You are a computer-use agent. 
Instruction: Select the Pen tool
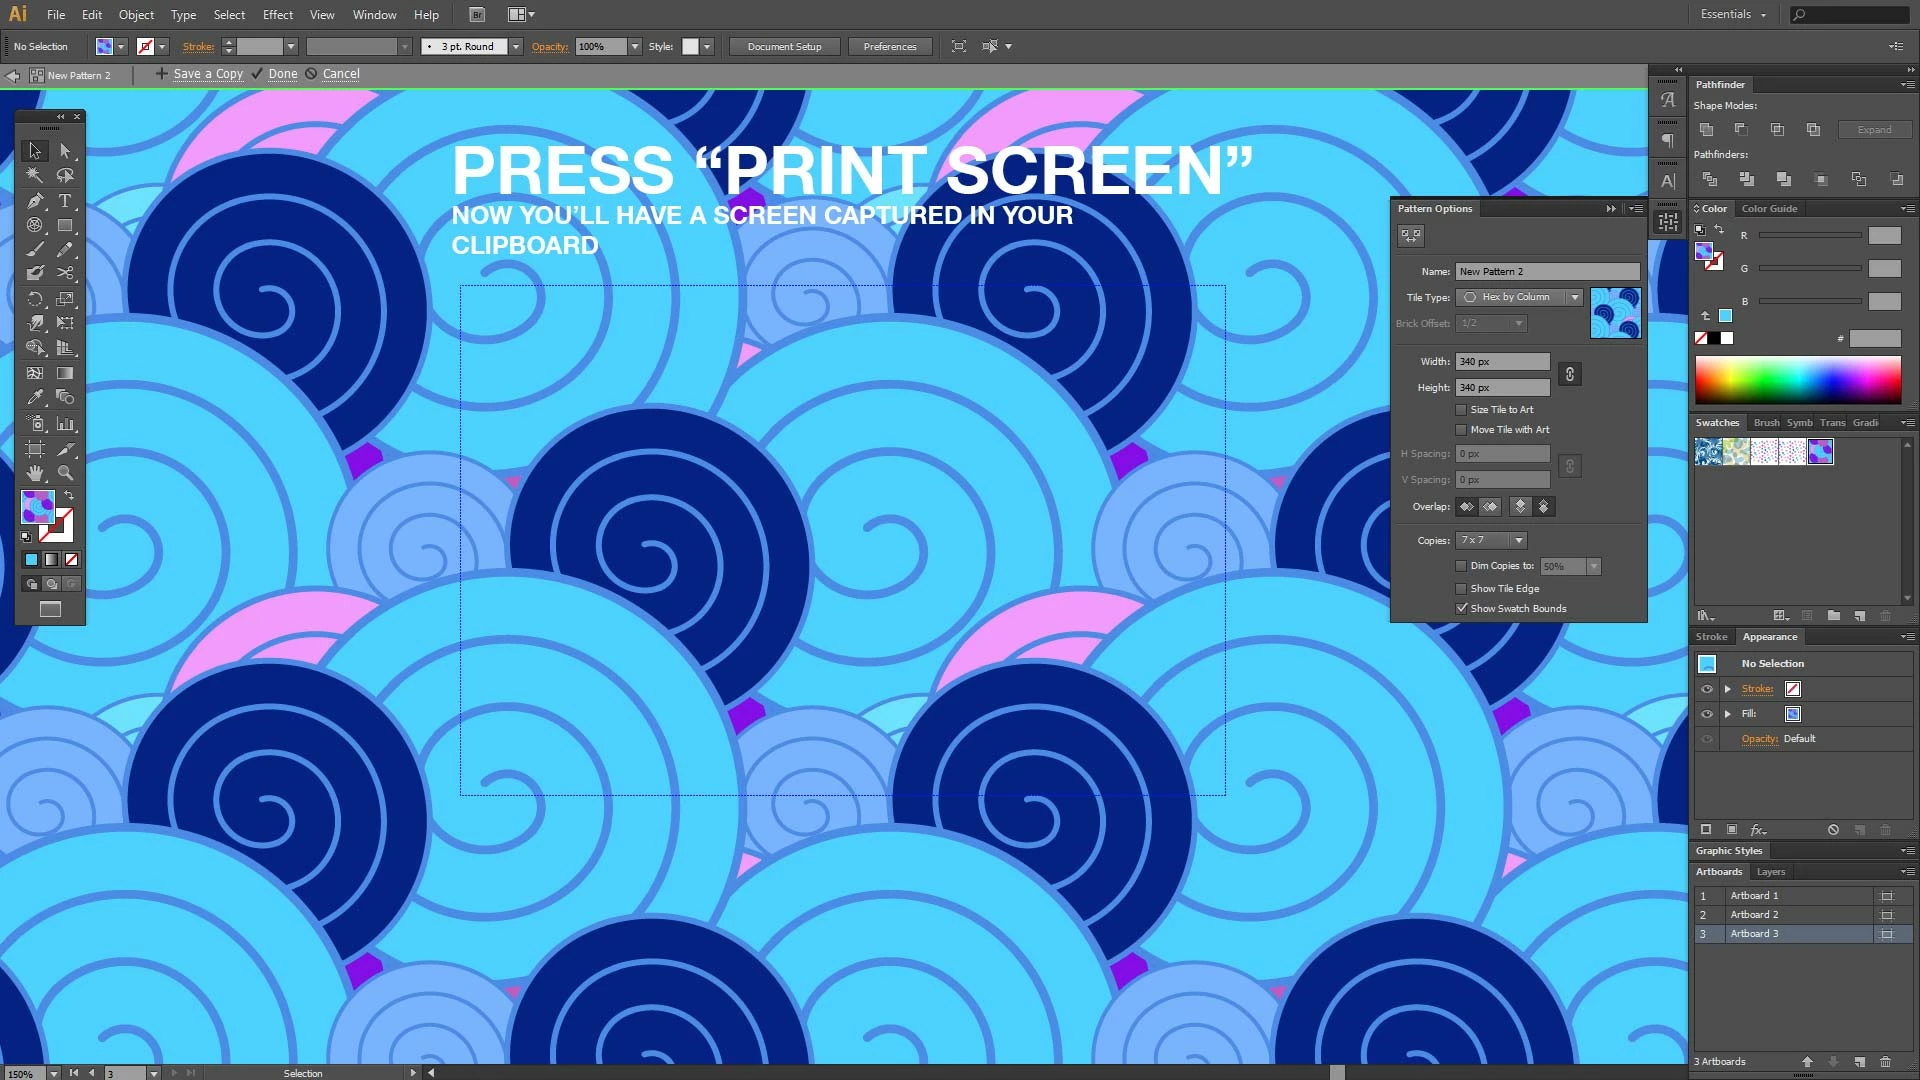35,201
